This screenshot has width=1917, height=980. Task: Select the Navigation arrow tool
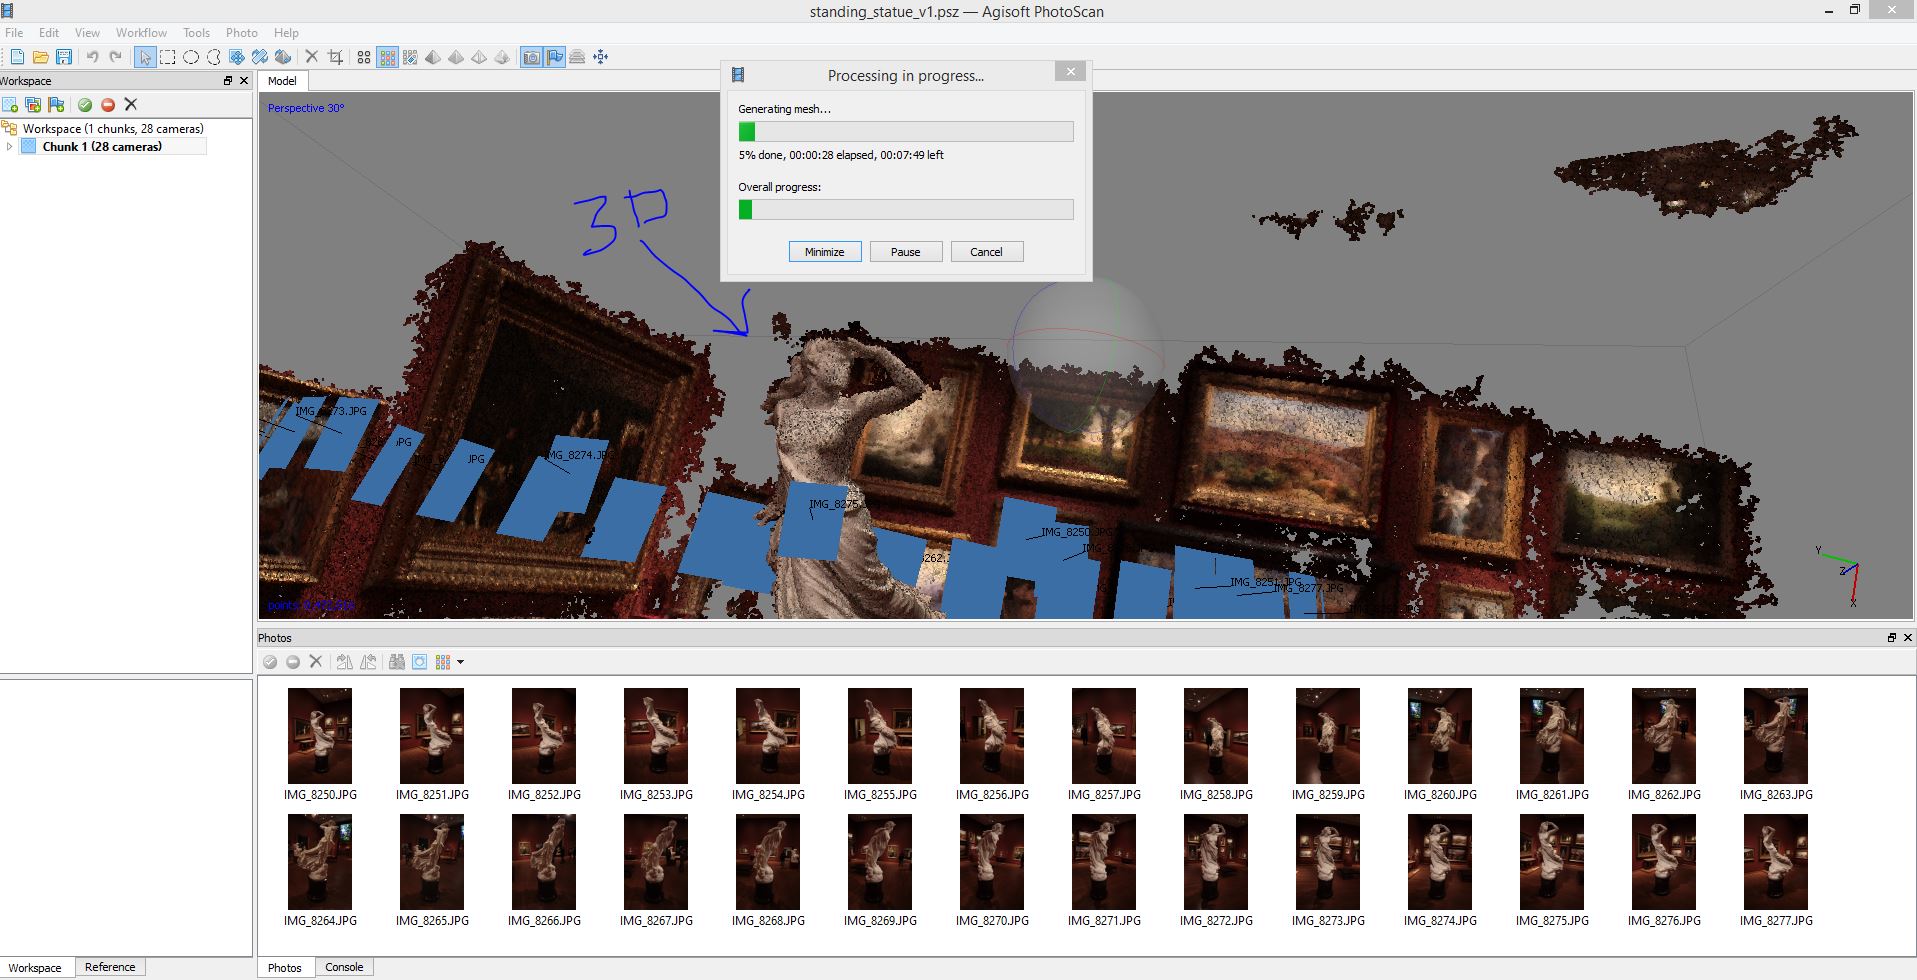tap(145, 57)
